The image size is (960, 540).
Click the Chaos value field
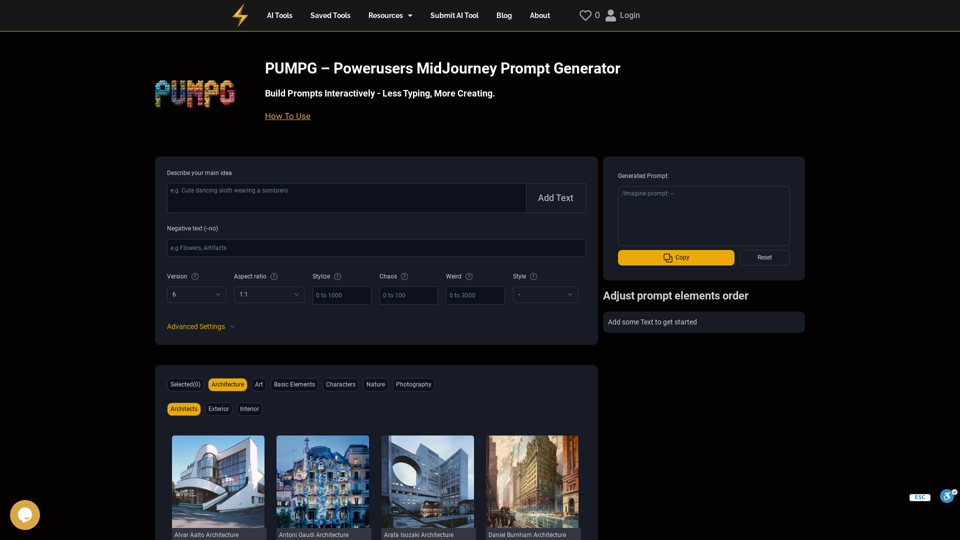pyautogui.click(x=408, y=295)
